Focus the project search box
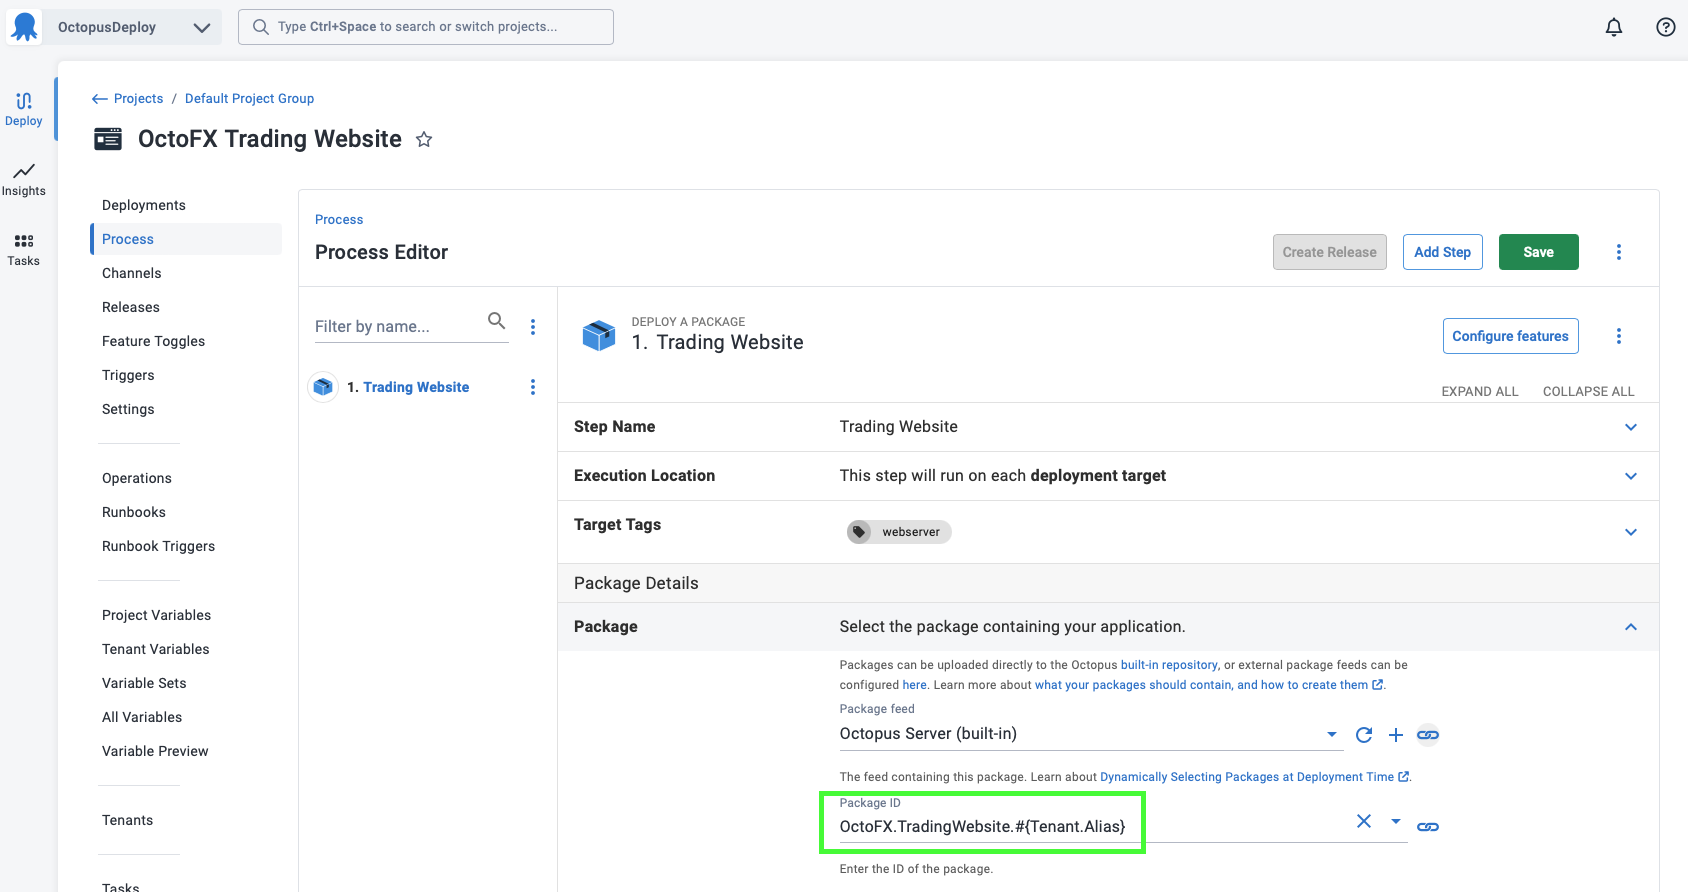The image size is (1688, 892). pos(426,27)
